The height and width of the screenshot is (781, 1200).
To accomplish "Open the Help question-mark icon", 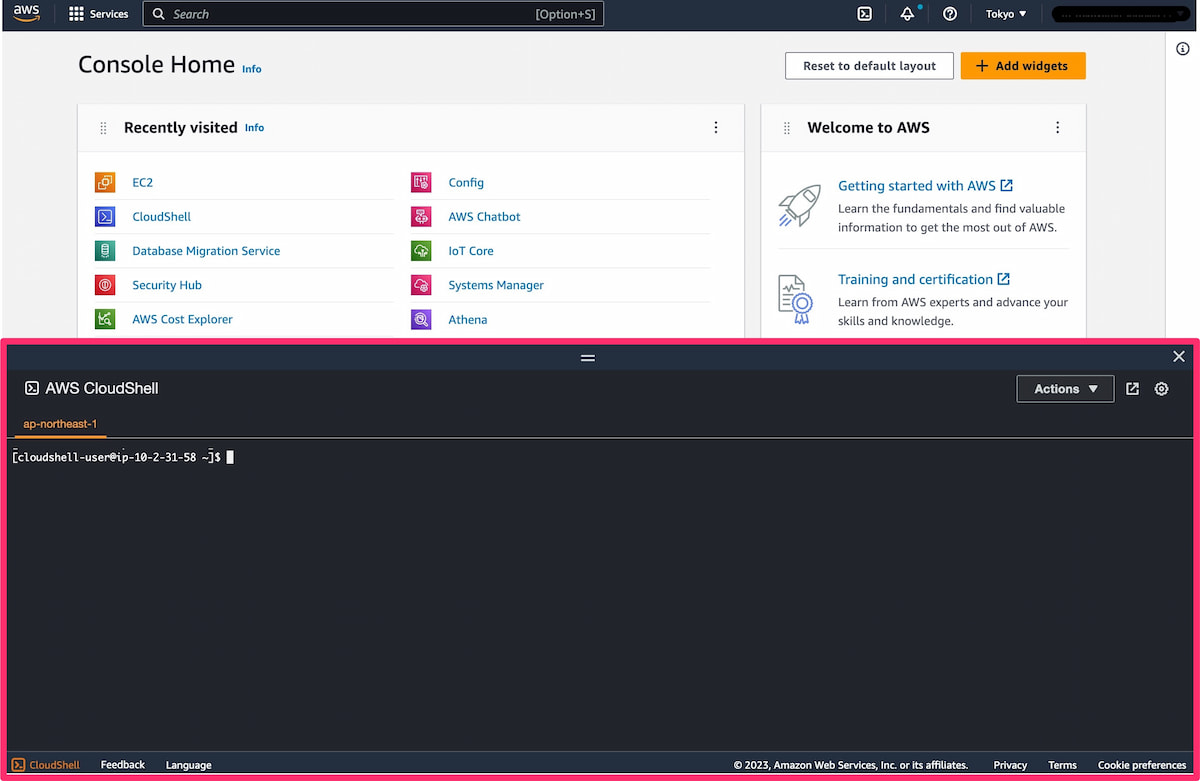I will click(x=949, y=14).
